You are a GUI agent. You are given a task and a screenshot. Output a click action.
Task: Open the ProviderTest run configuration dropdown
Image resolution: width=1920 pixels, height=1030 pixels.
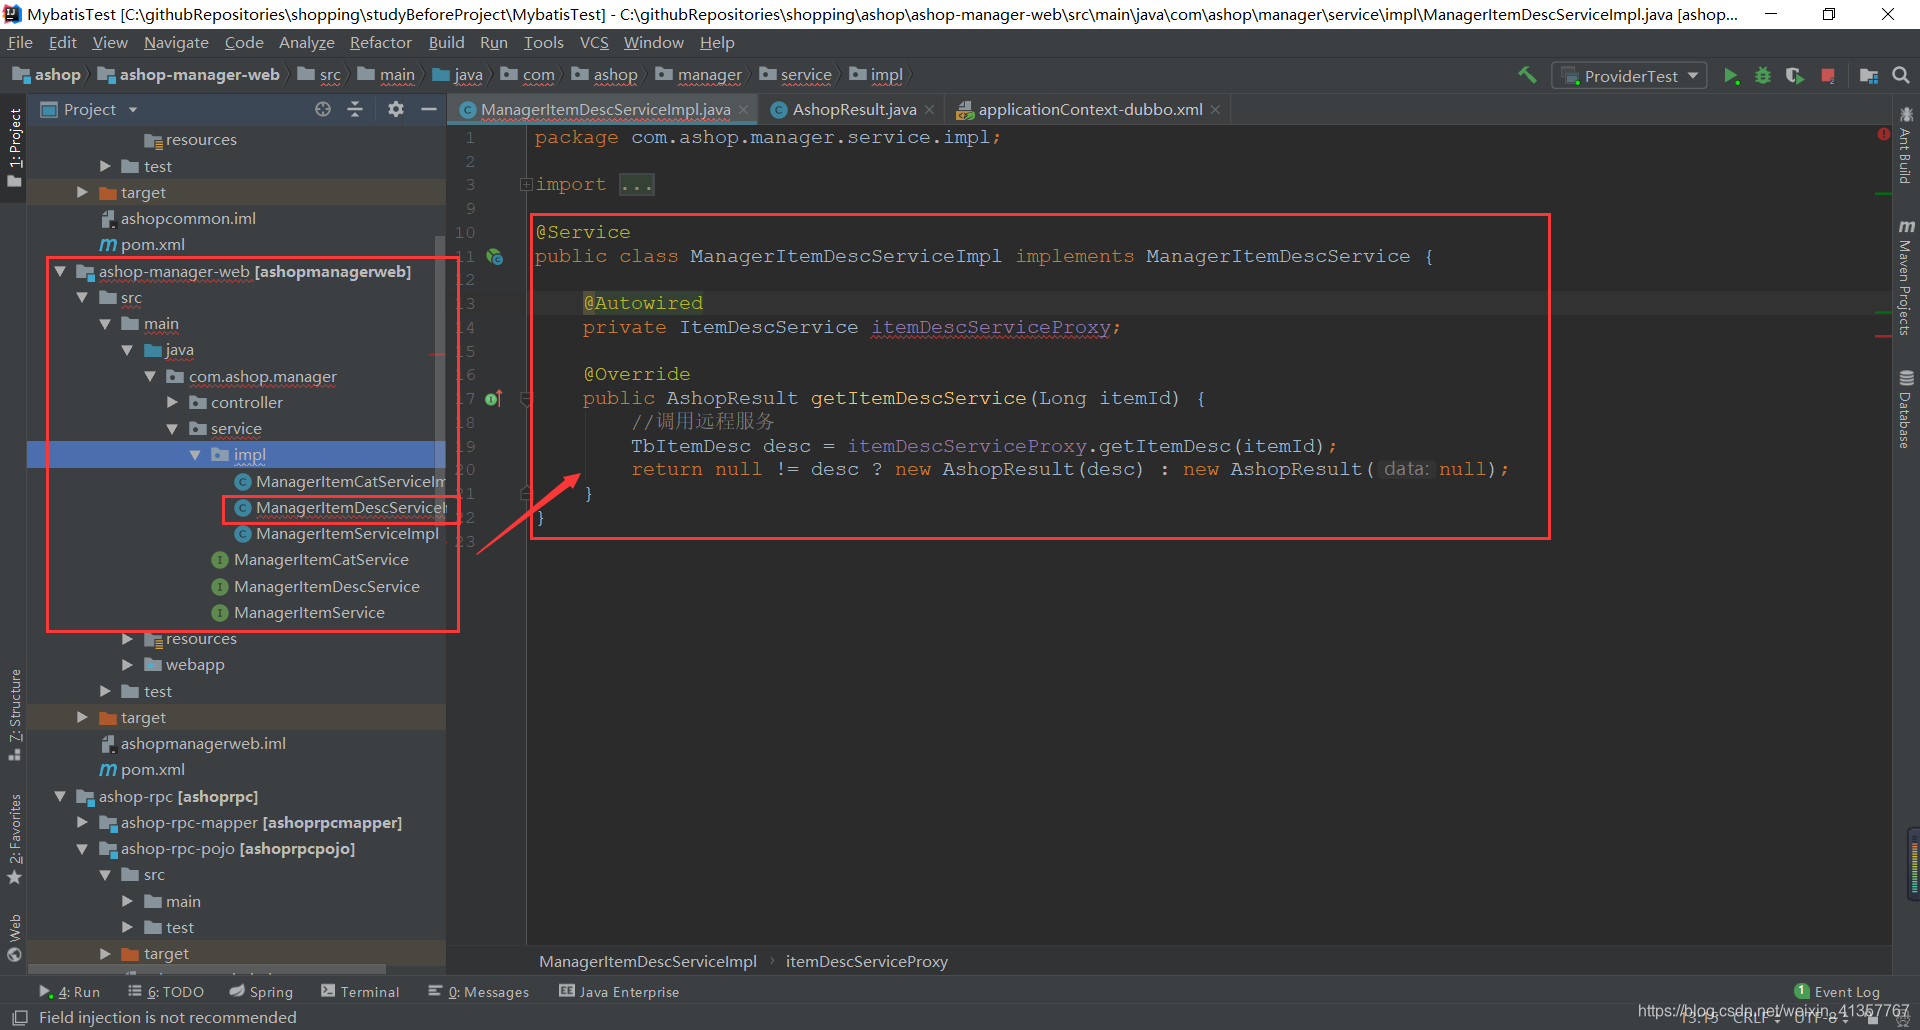[x=1629, y=76]
